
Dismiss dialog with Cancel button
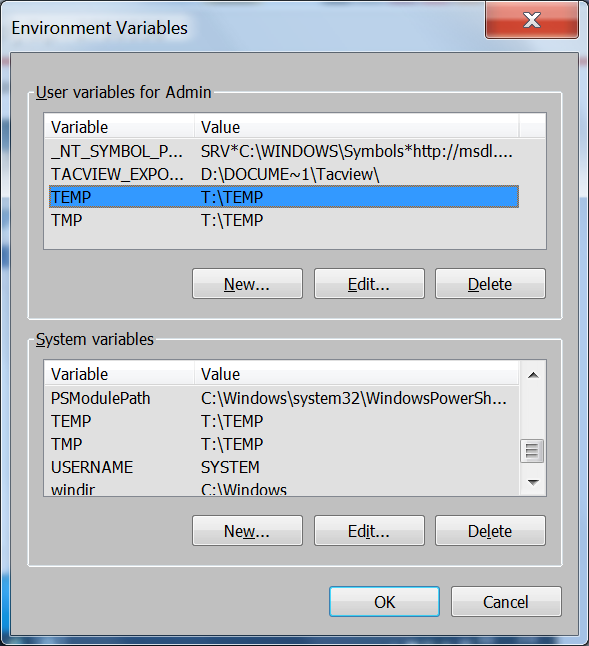pos(506,602)
